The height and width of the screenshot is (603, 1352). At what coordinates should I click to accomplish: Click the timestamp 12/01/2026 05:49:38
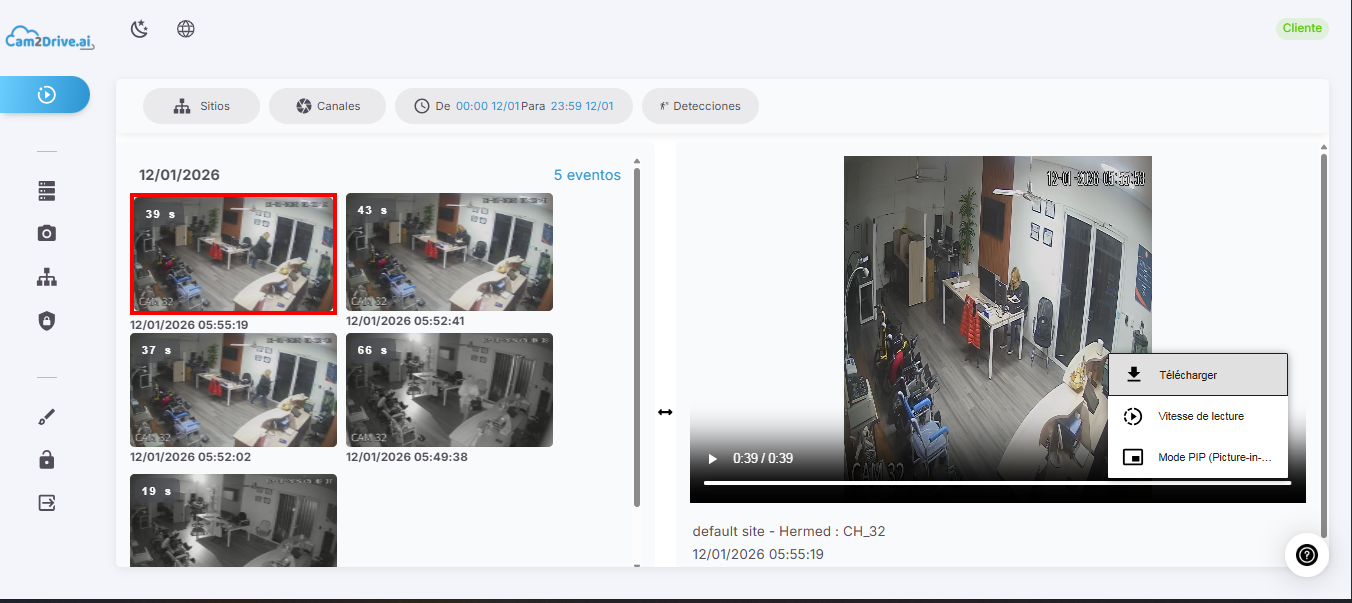pyautogui.click(x=405, y=457)
